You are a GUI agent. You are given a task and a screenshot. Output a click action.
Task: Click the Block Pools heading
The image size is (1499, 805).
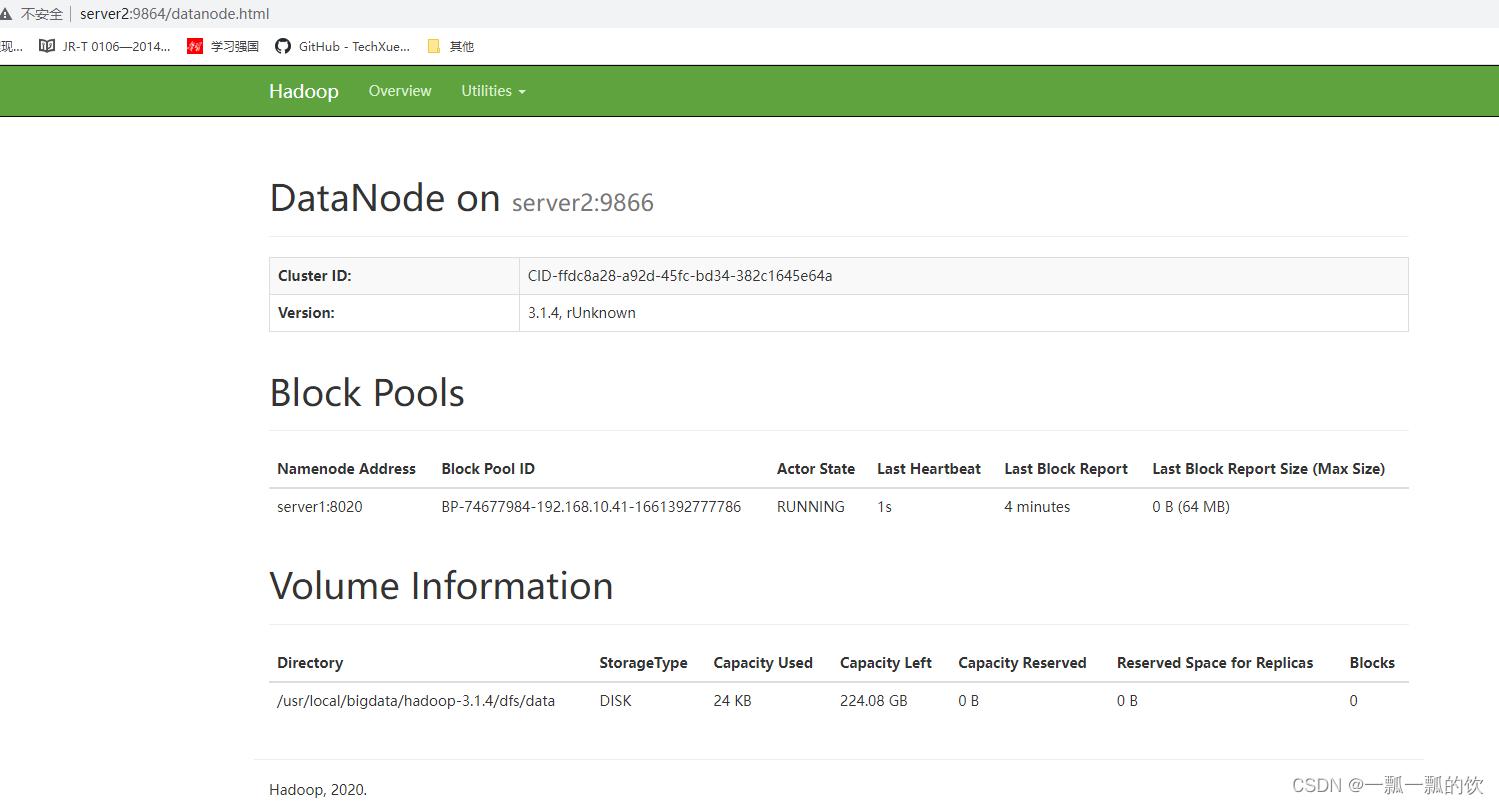(367, 393)
